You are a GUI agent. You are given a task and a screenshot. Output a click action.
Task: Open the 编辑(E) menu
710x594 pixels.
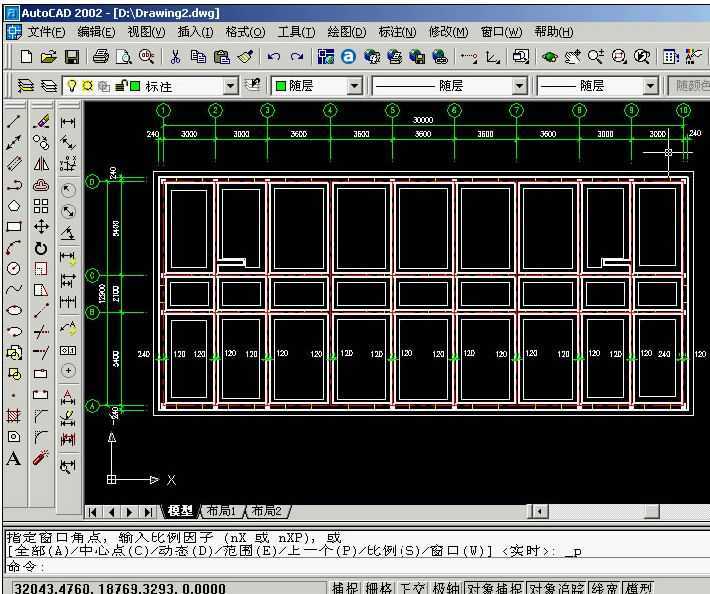96,32
